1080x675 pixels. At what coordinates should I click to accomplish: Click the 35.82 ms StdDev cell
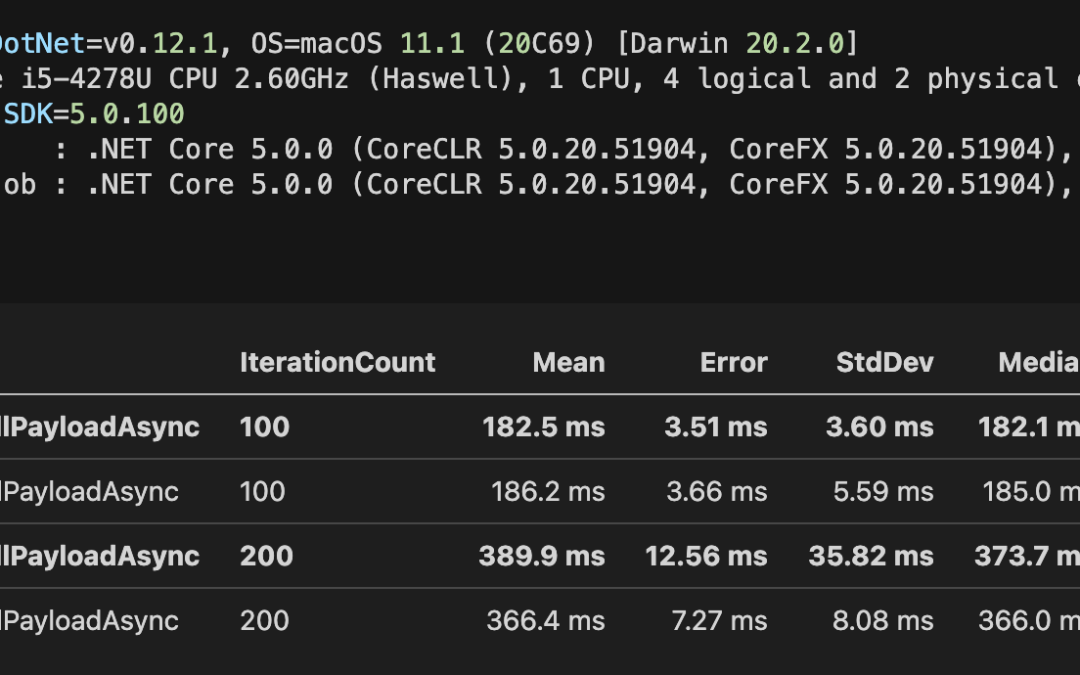coord(871,556)
